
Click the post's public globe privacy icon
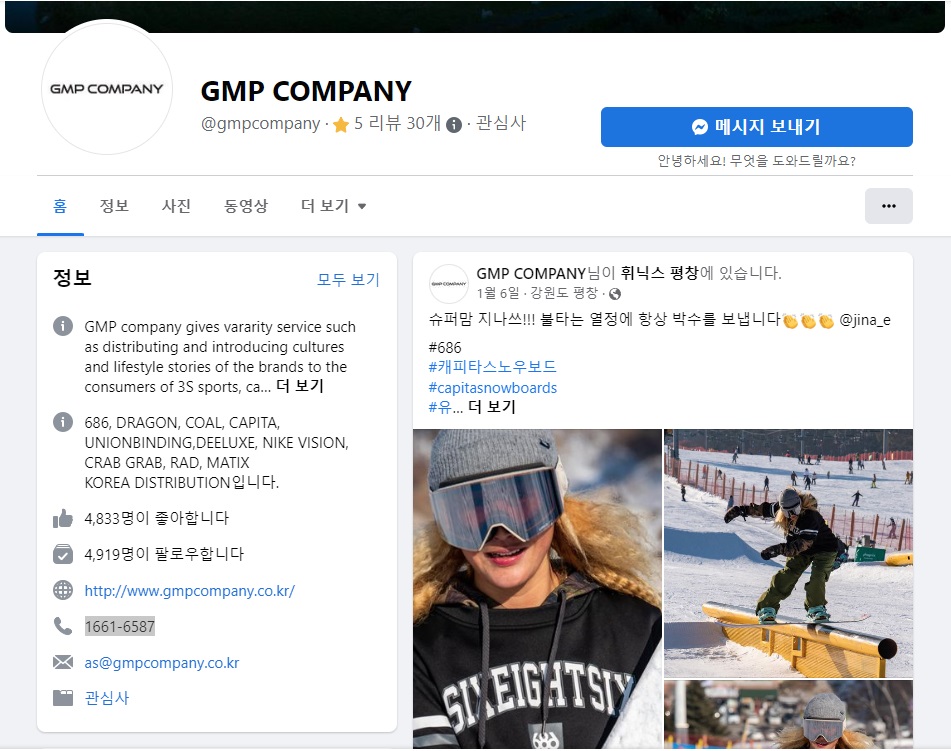pyautogui.click(x=615, y=294)
